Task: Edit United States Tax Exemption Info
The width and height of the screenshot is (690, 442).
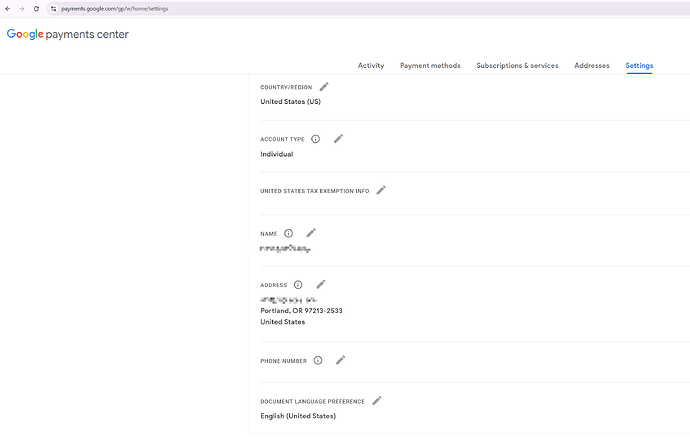Action: [381, 190]
